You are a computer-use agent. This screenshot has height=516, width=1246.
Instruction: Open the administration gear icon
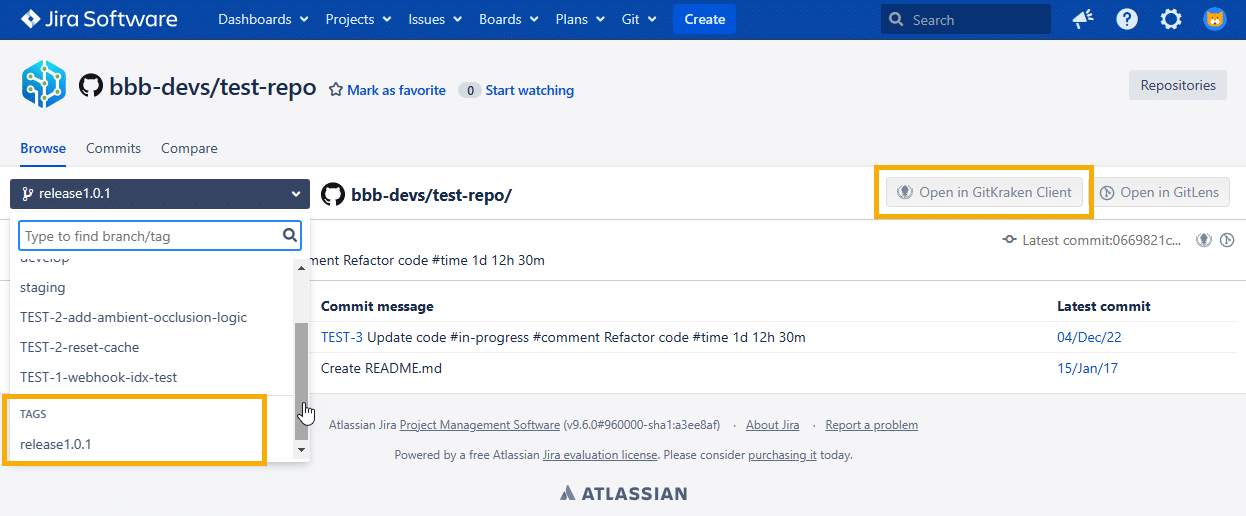[x=1171, y=19]
